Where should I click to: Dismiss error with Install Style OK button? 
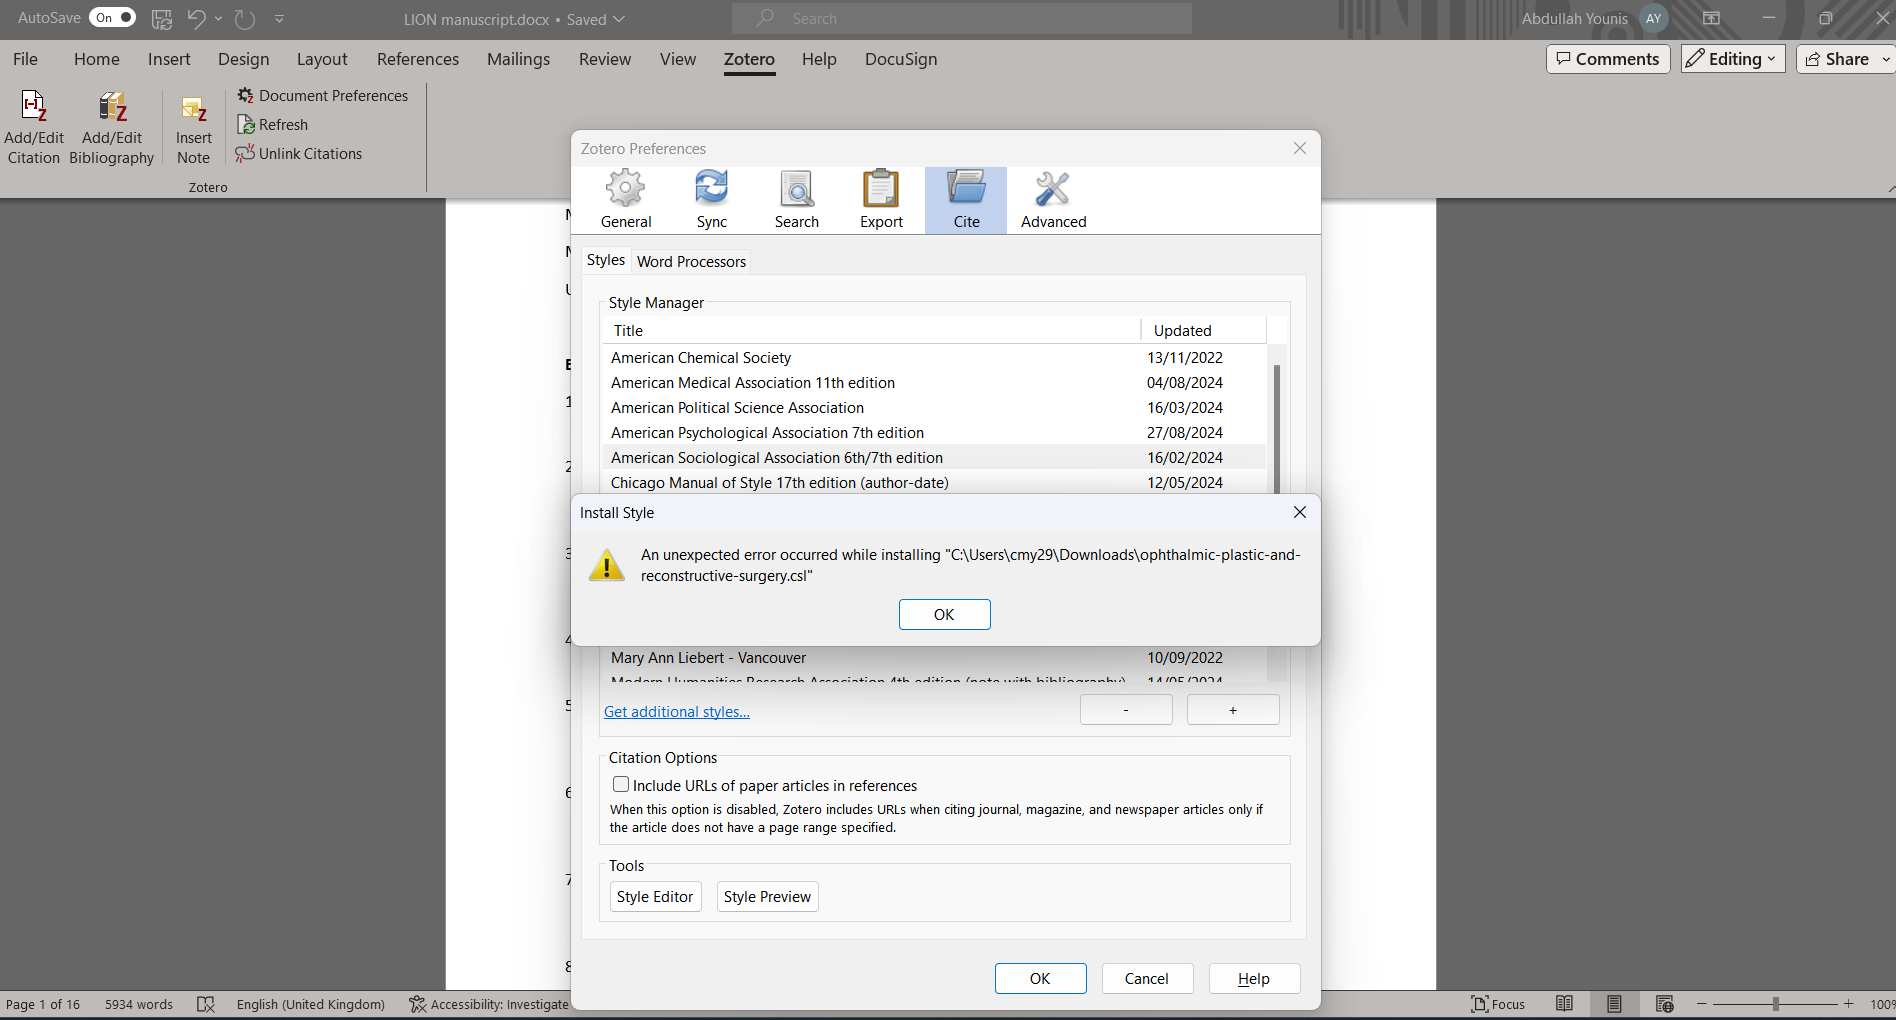944,614
